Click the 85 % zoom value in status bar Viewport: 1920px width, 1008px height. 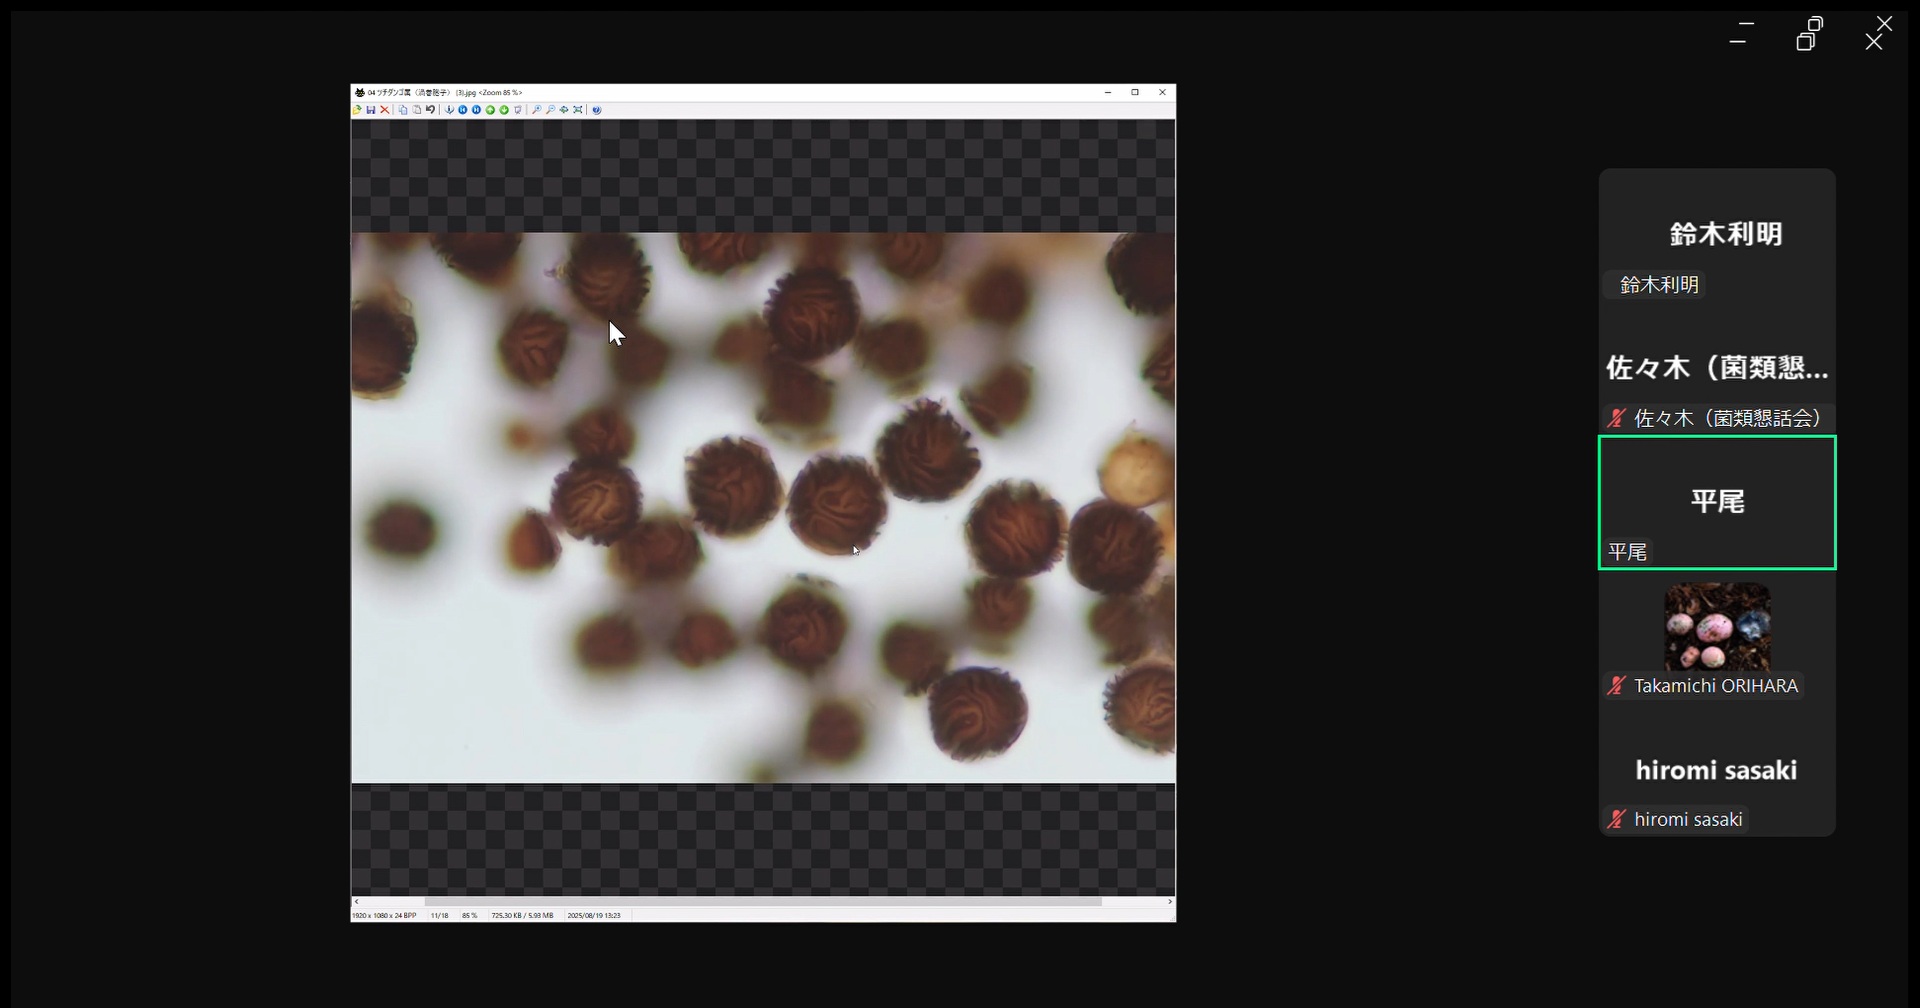469,916
